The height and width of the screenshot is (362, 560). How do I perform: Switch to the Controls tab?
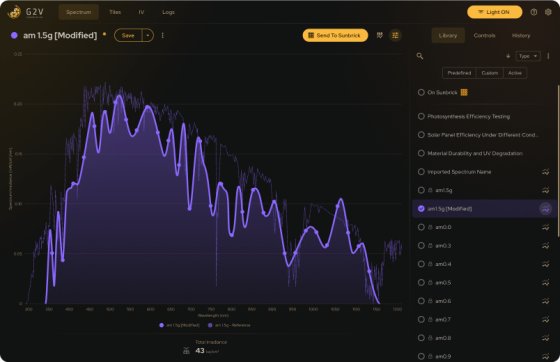[x=484, y=35]
